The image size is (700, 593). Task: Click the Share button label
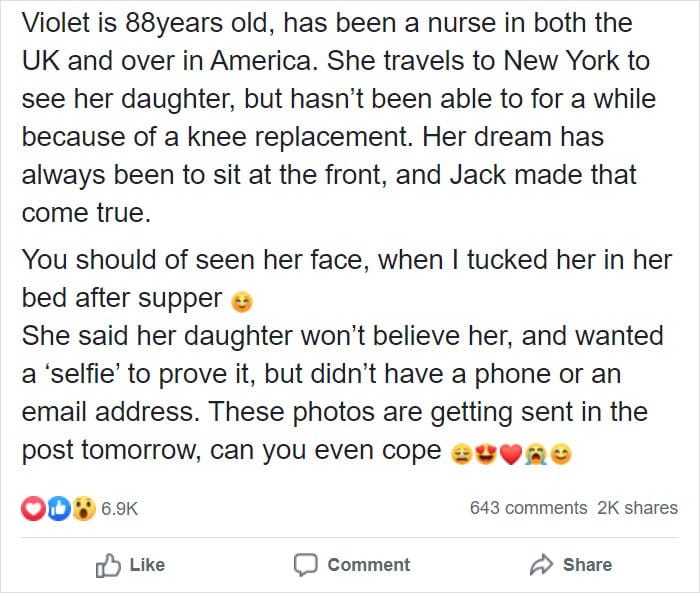point(587,565)
